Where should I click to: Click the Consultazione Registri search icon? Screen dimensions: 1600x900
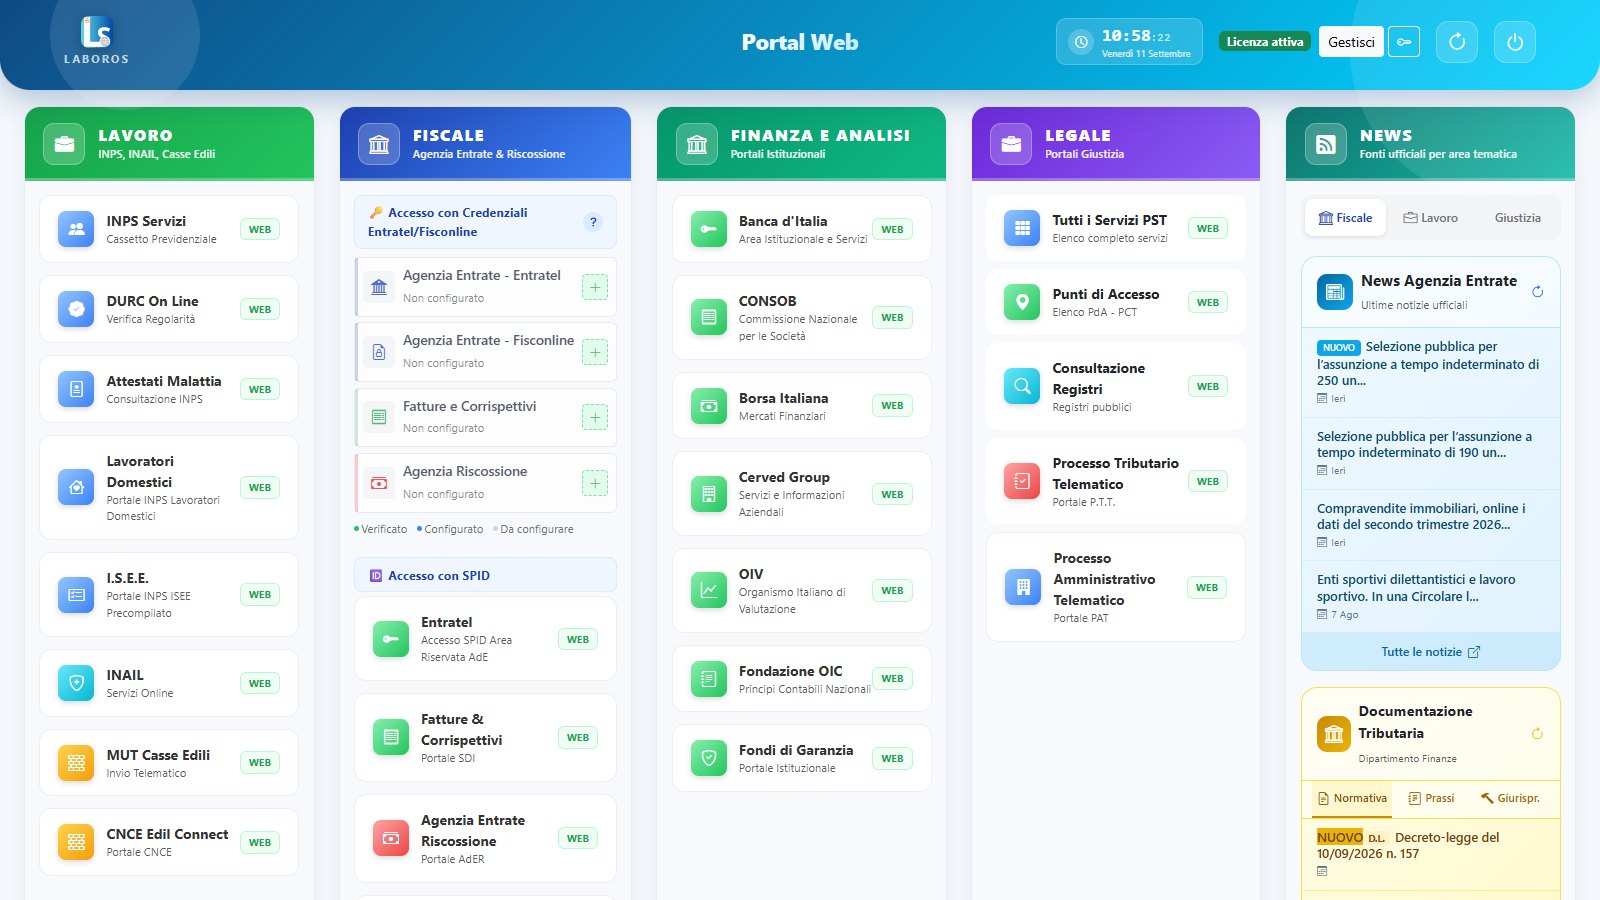[x=1022, y=386]
